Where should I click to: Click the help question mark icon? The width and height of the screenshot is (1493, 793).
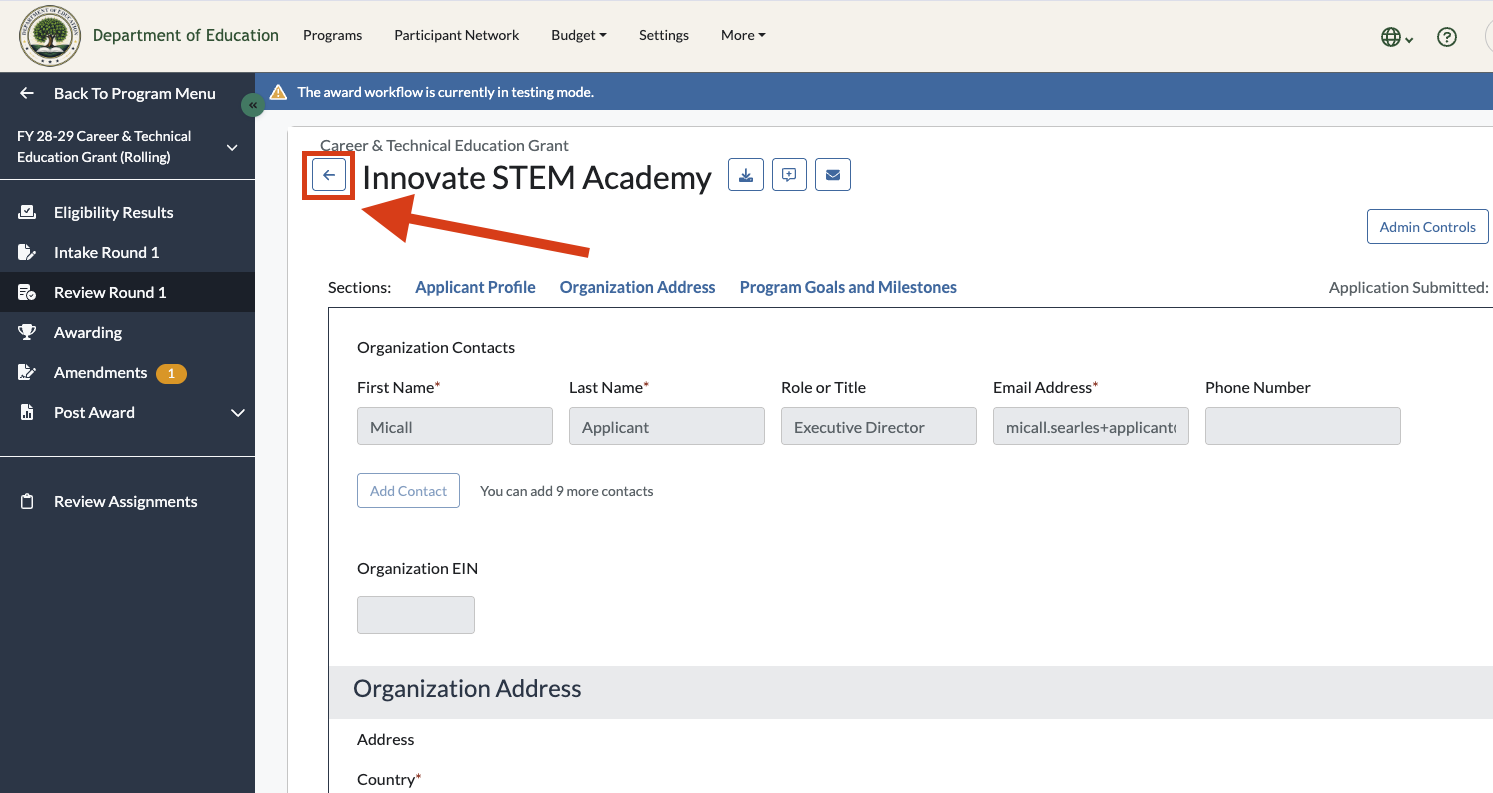tap(1446, 37)
